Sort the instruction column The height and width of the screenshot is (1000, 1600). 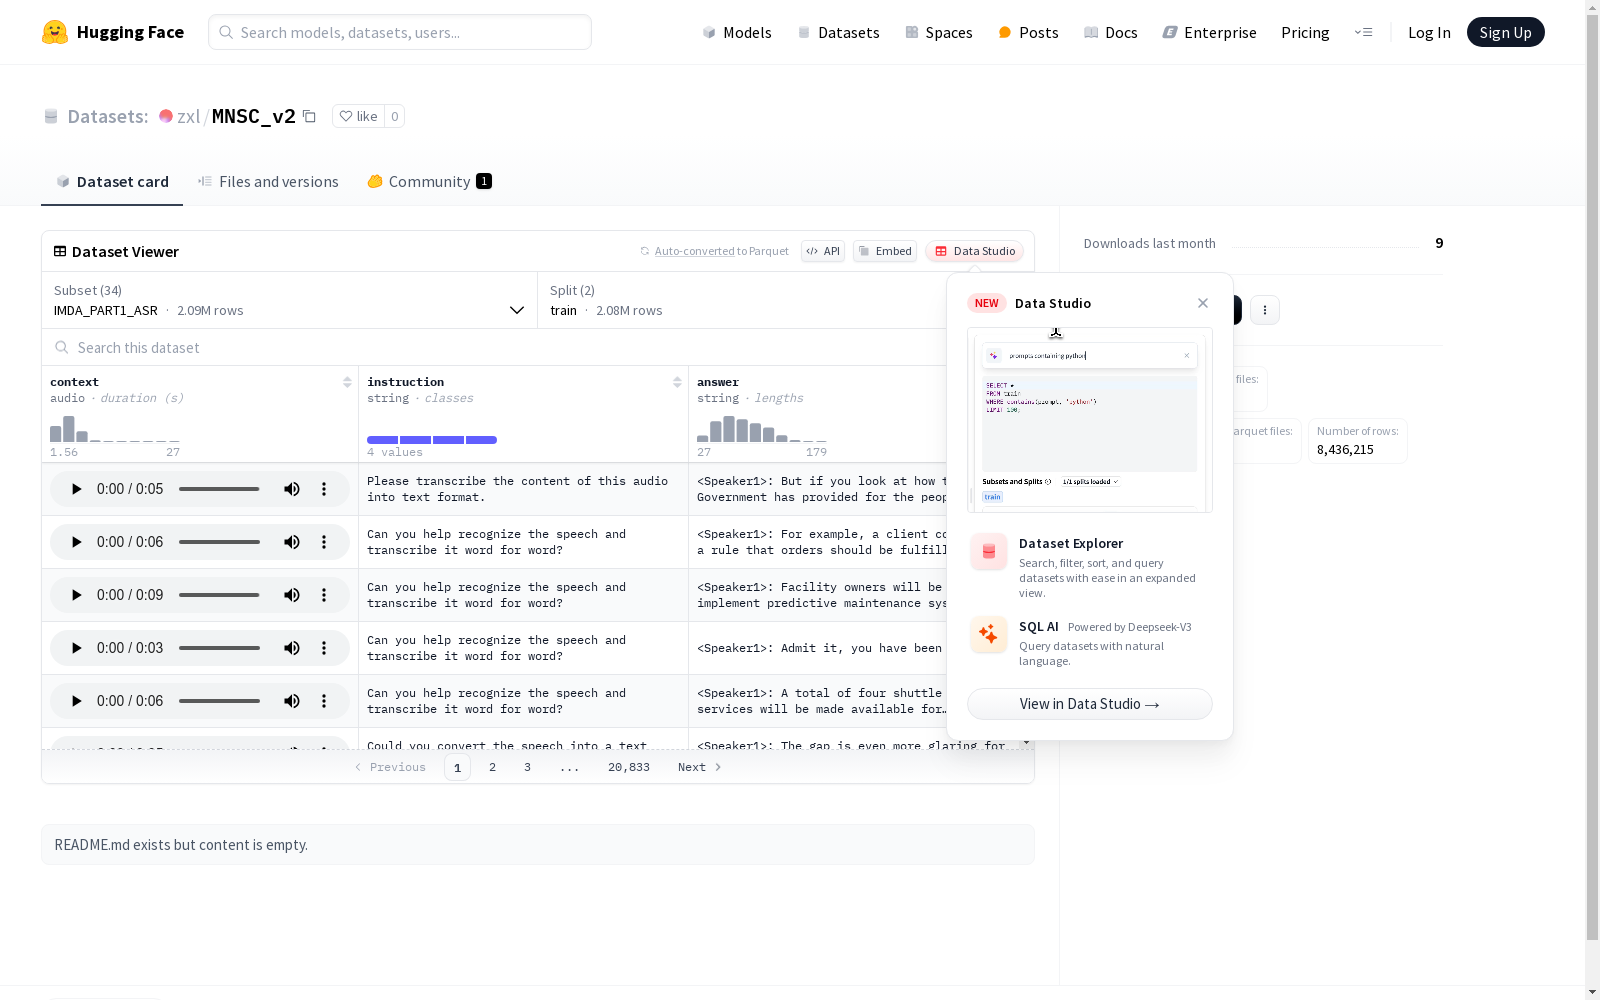click(677, 382)
